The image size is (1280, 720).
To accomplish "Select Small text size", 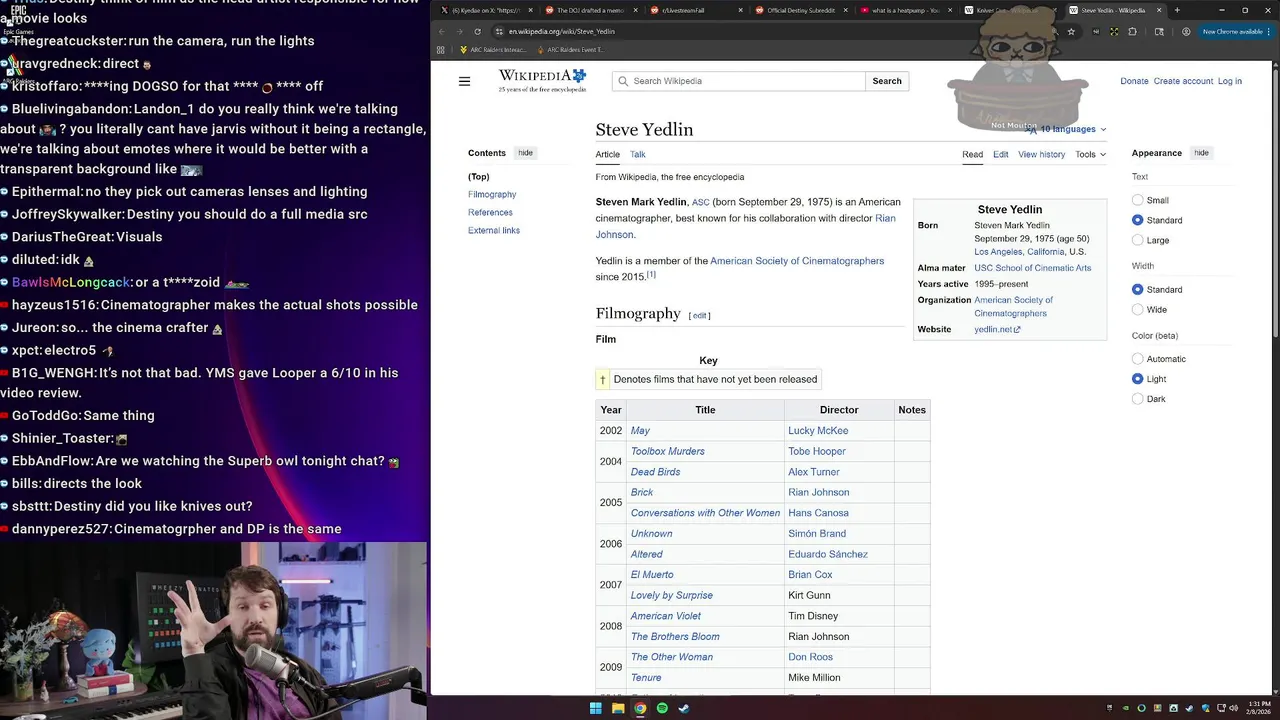I will pyautogui.click(x=1137, y=200).
